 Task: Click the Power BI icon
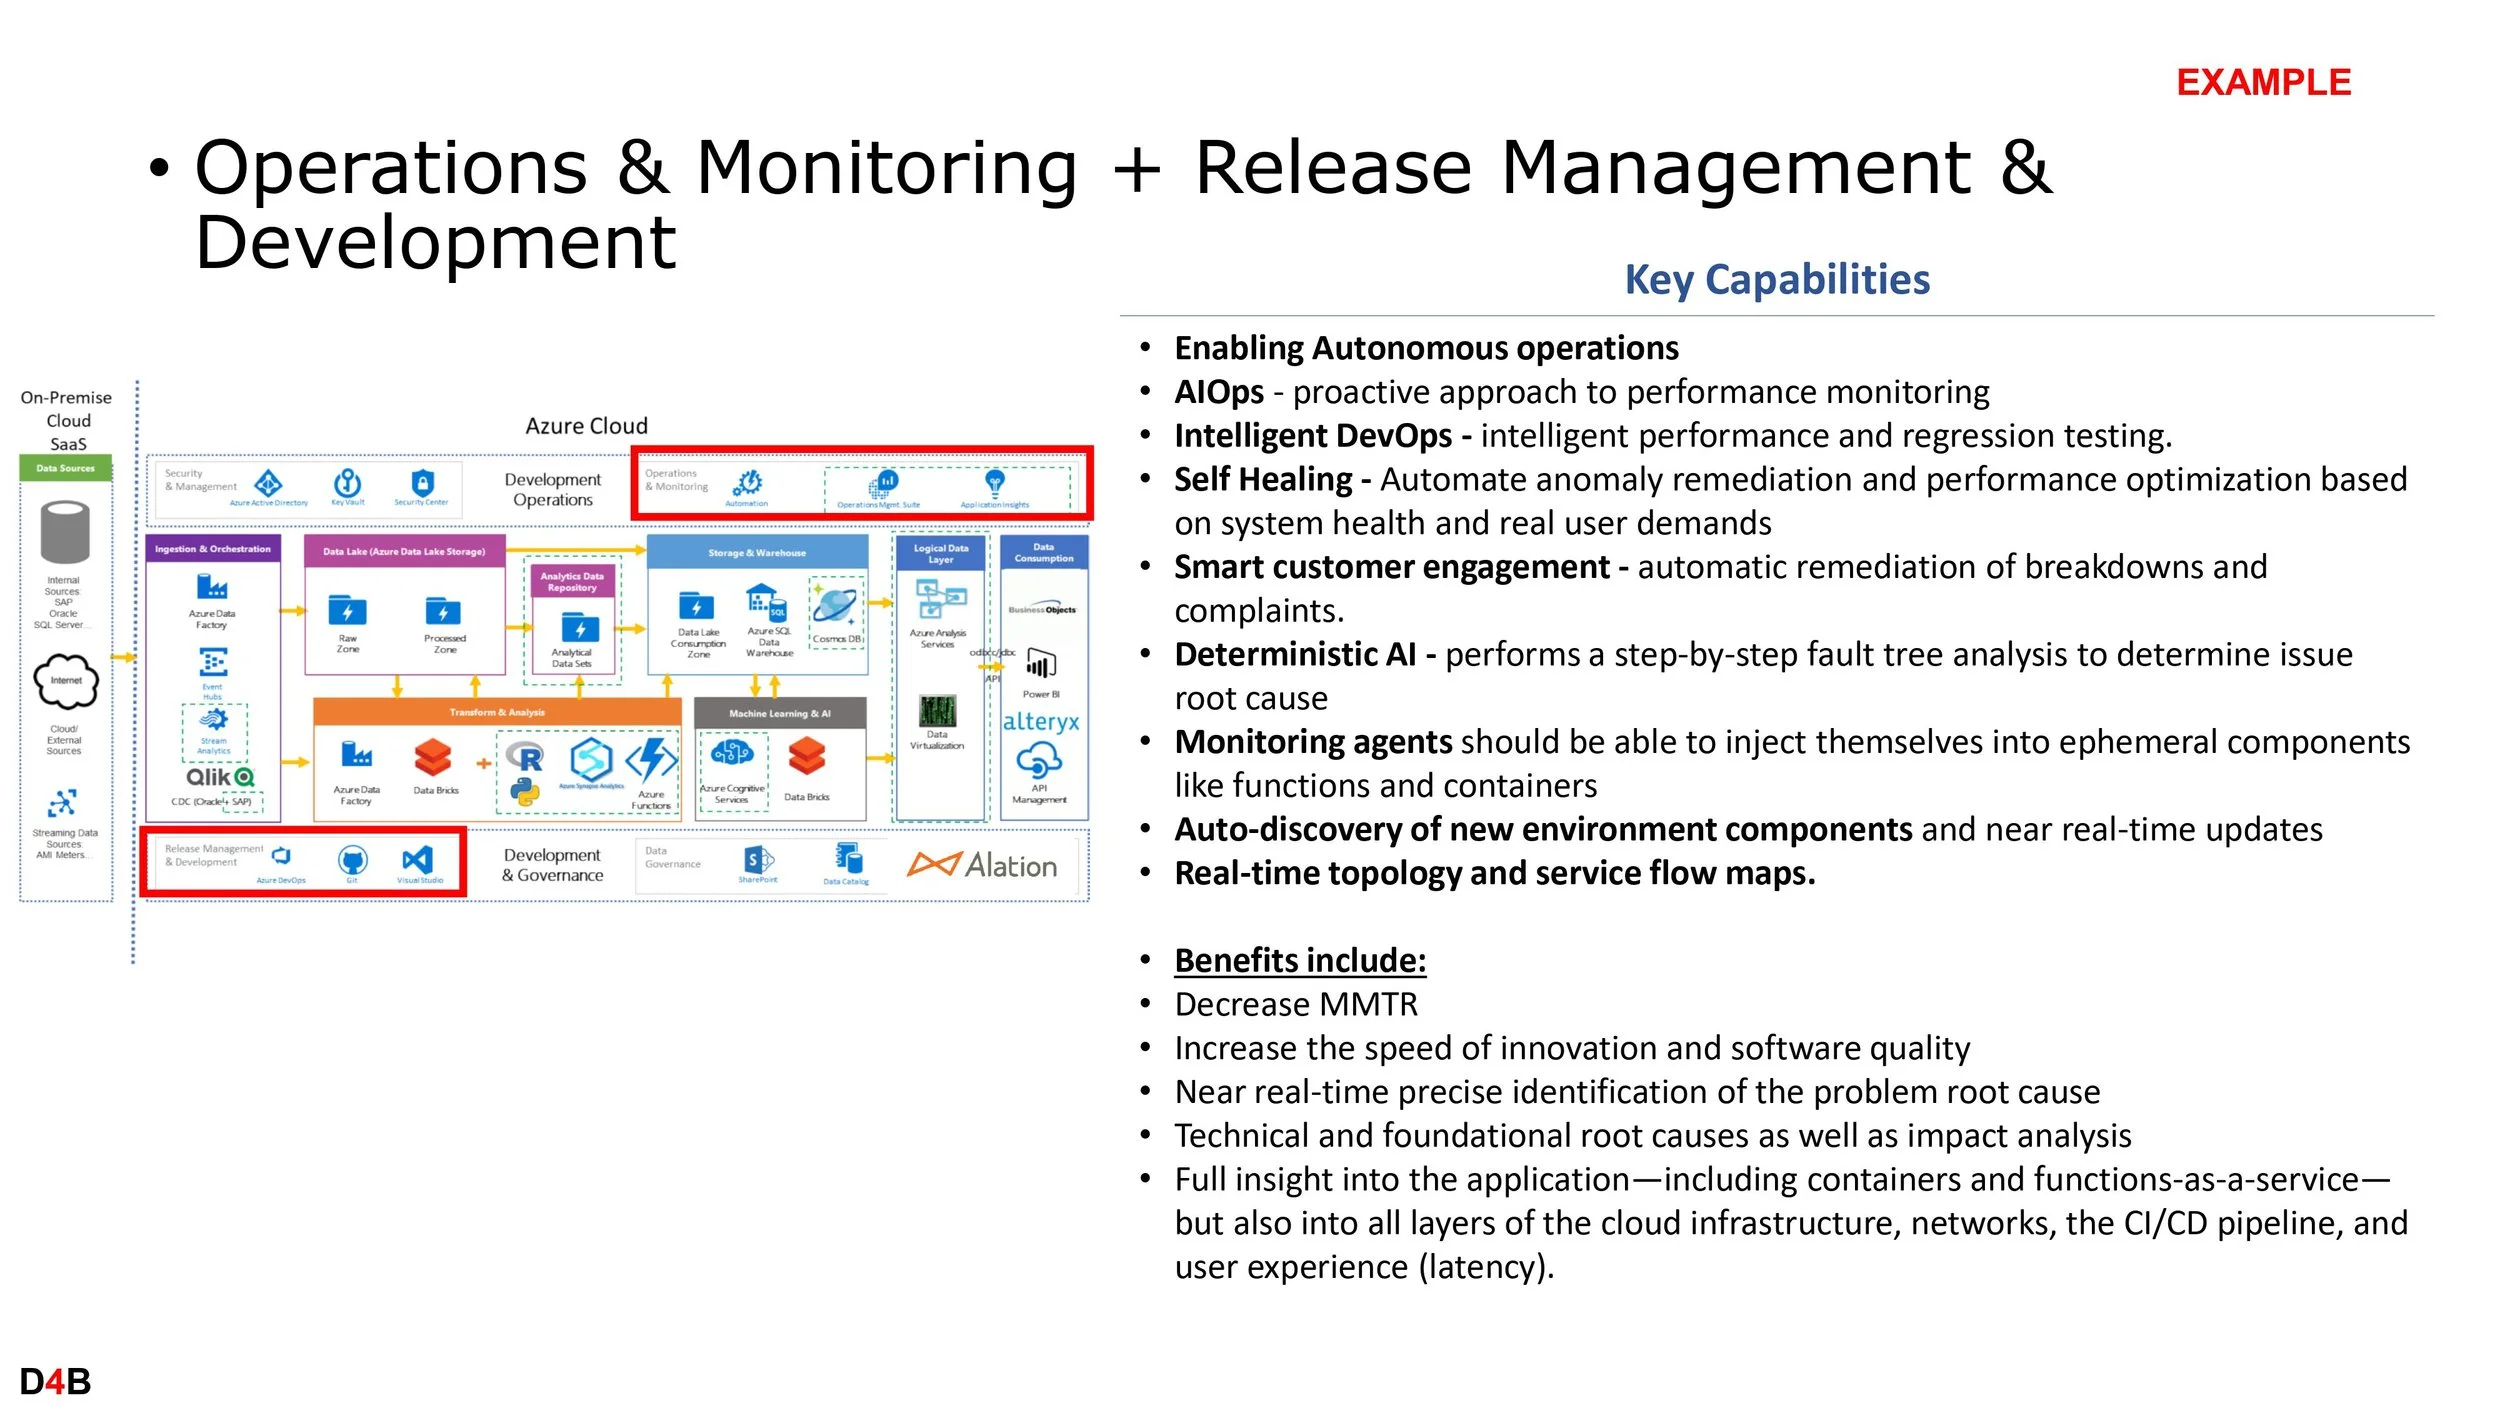pyautogui.click(x=1041, y=665)
